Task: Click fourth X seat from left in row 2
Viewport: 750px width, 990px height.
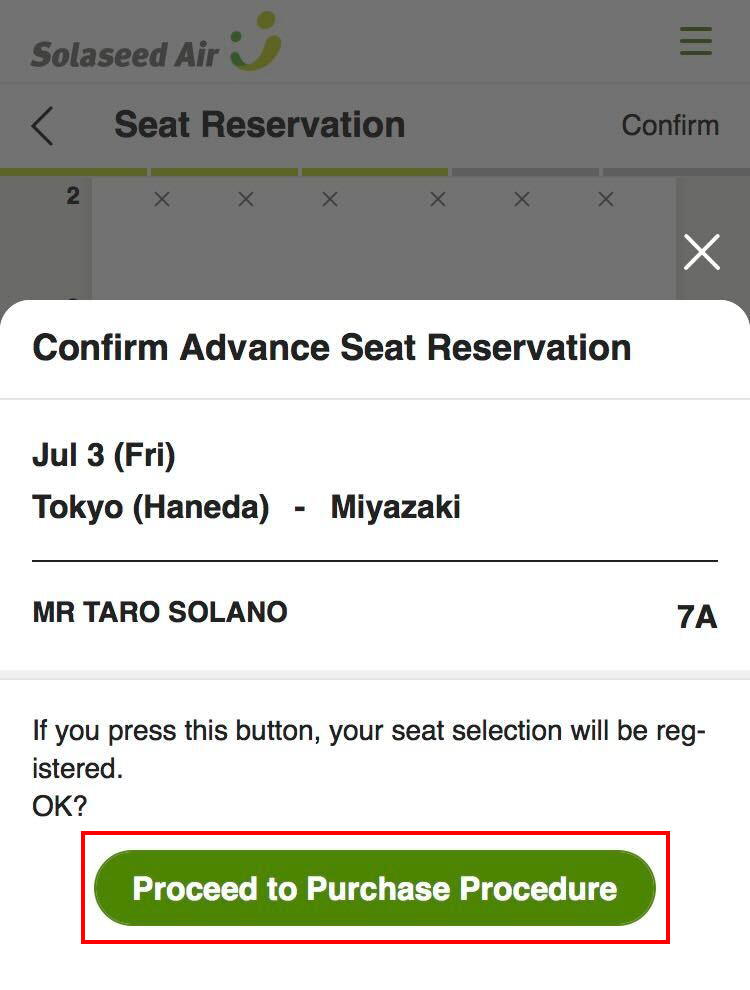Action: [437, 200]
